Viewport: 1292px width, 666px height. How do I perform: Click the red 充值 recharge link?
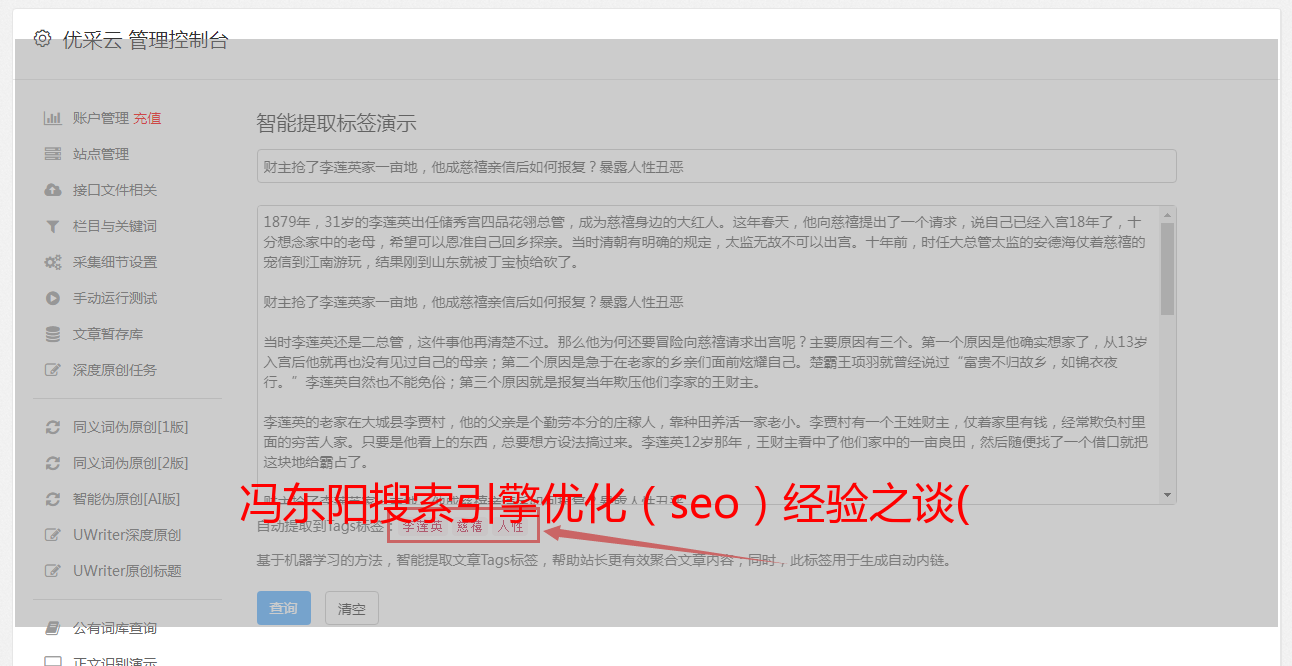(x=147, y=118)
